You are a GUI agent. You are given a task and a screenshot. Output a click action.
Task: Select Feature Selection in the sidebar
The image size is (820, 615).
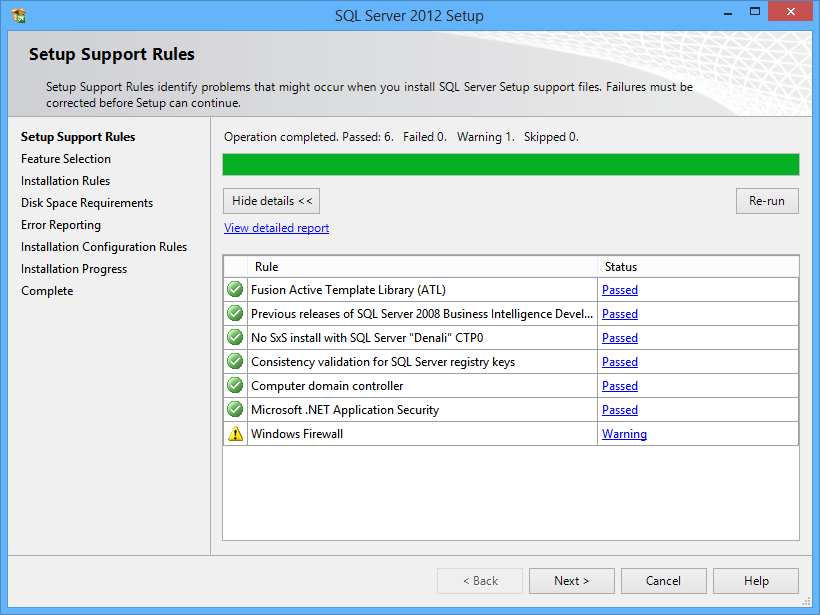click(65, 158)
